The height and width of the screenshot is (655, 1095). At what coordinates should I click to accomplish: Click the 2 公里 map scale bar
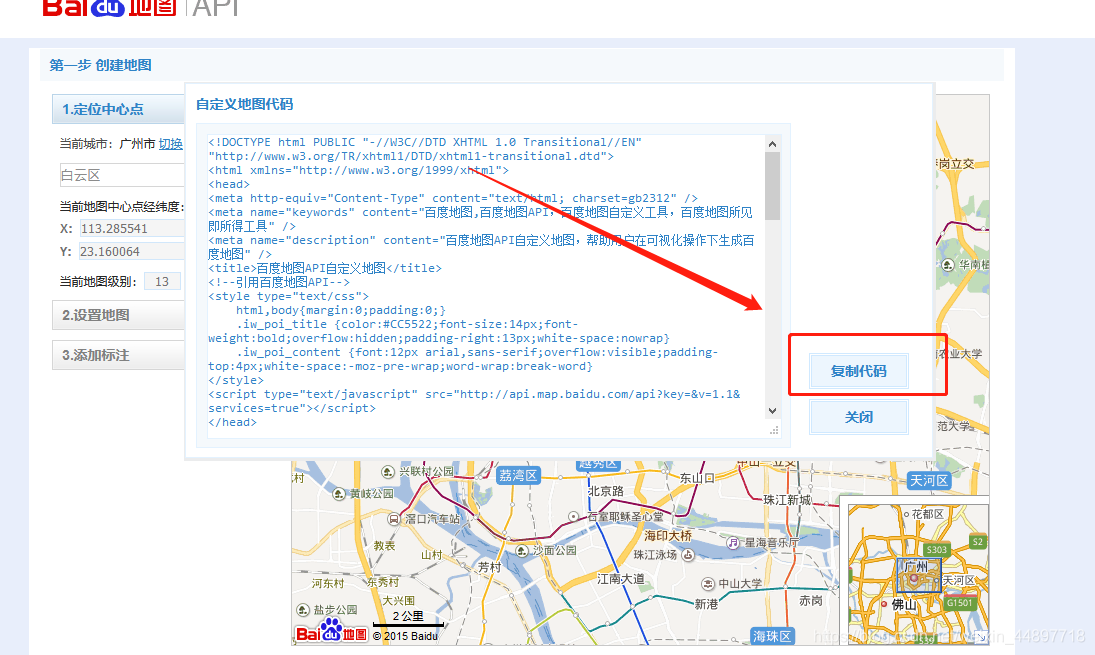pos(408,619)
